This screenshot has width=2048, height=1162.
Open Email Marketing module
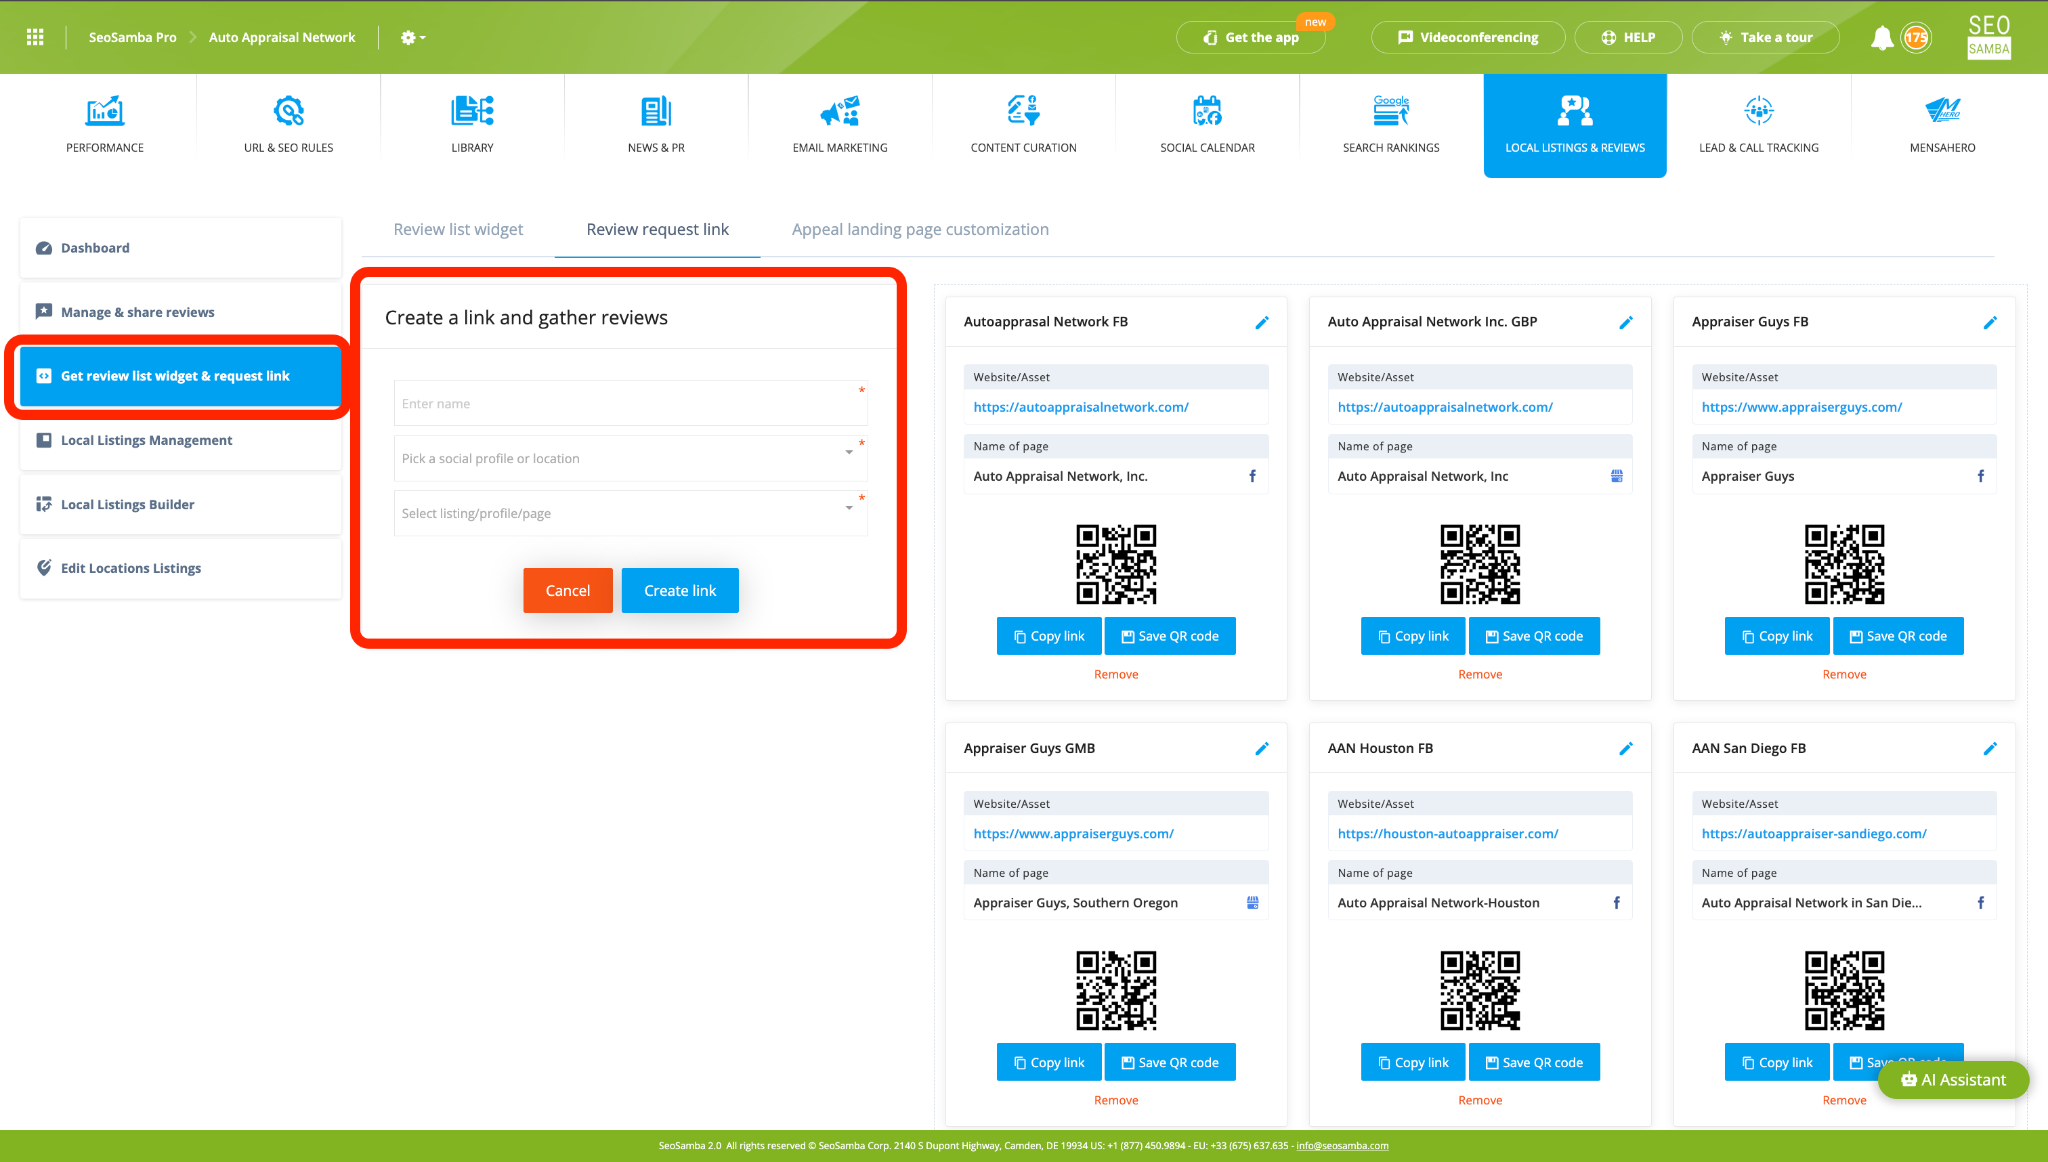point(840,125)
